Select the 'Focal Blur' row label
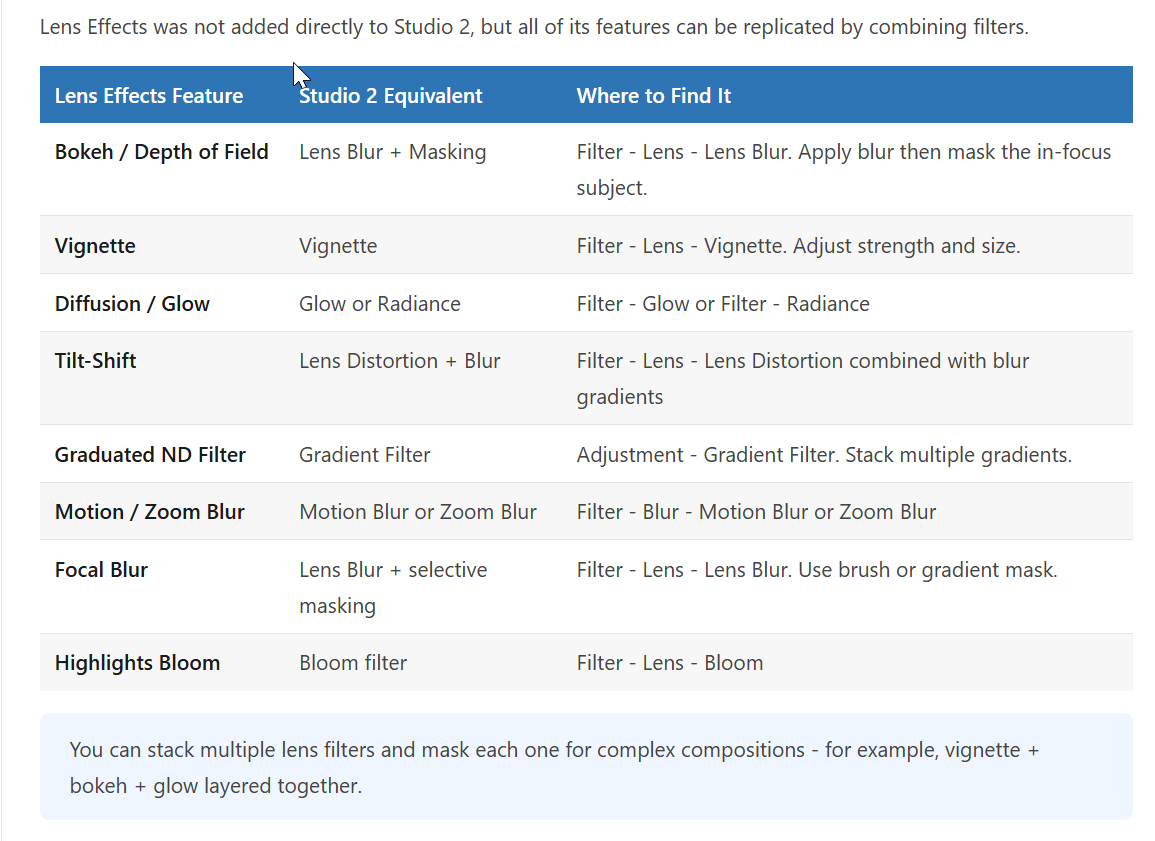Screen dimensions: 1155x841 [101, 570]
